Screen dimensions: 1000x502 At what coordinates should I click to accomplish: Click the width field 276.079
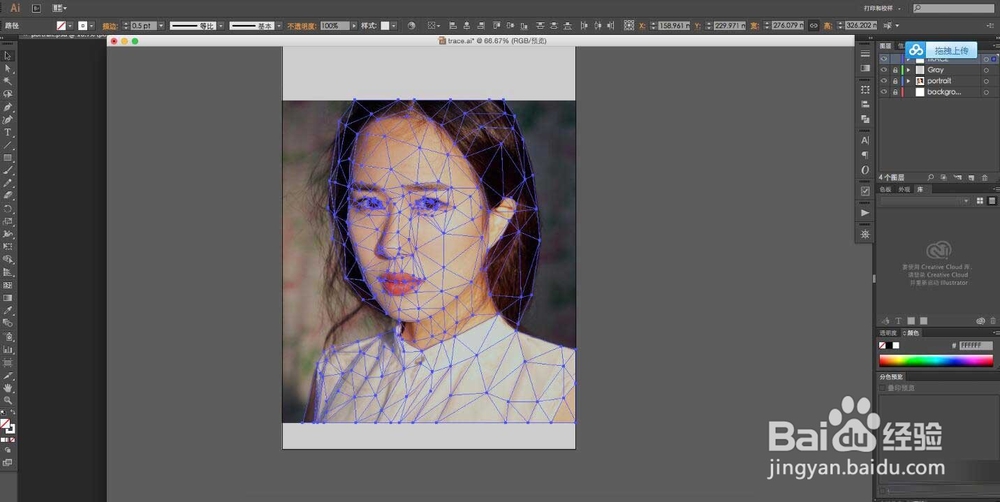pyautogui.click(x=788, y=26)
